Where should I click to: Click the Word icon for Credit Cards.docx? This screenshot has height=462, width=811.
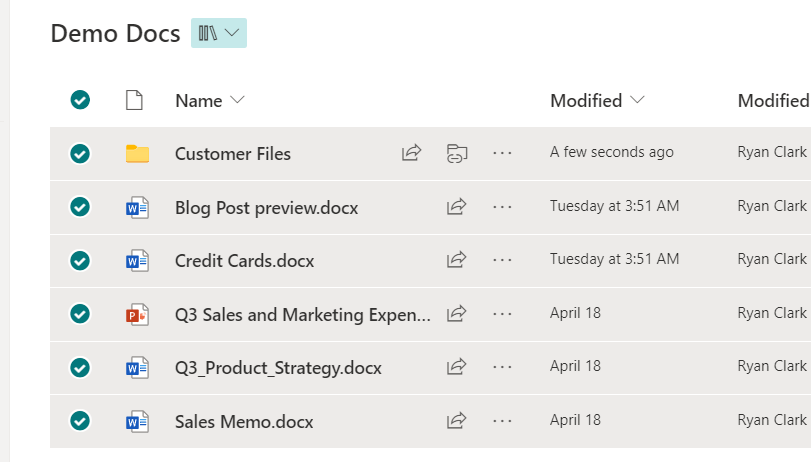tap(138, 261)
